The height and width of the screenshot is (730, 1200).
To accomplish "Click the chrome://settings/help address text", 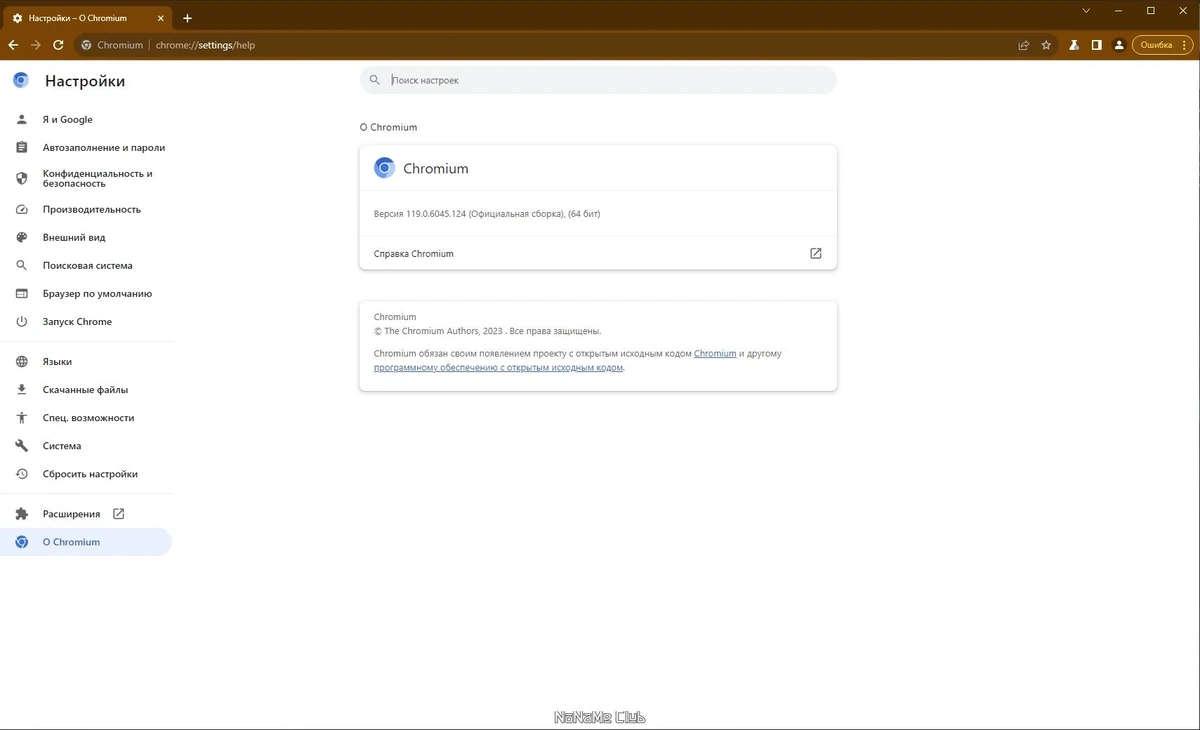I will 205,45.
